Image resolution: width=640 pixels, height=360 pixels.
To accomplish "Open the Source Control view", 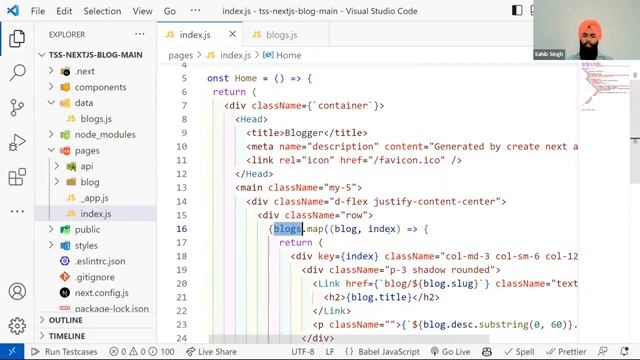I will (x=17, y=108).
